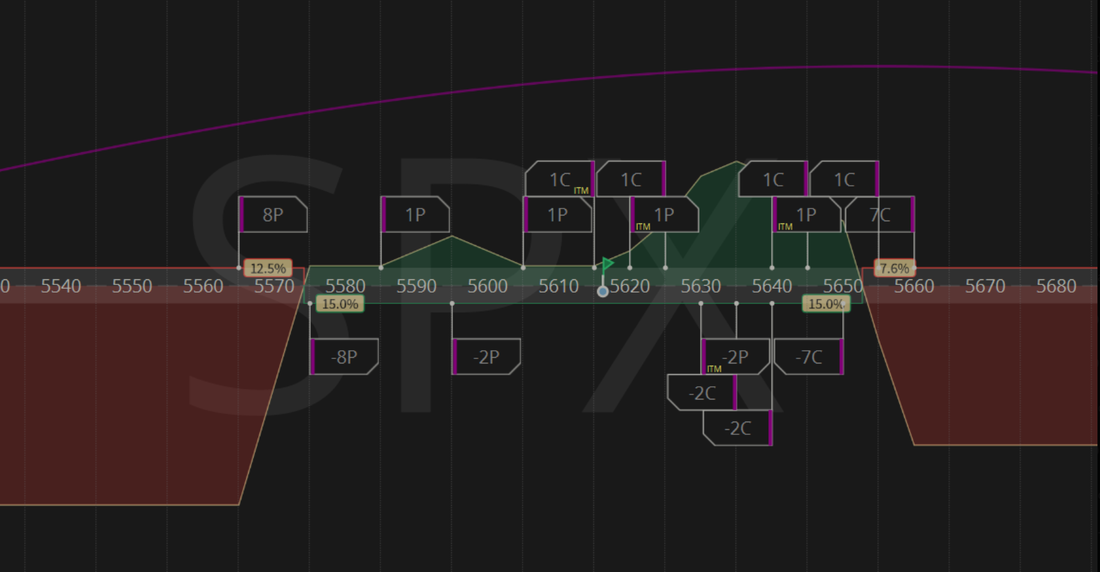Image resolution: width=1100 pixels, height=572 pixels.
Task: Click the 5610 strike label
Action: [559, 286]
